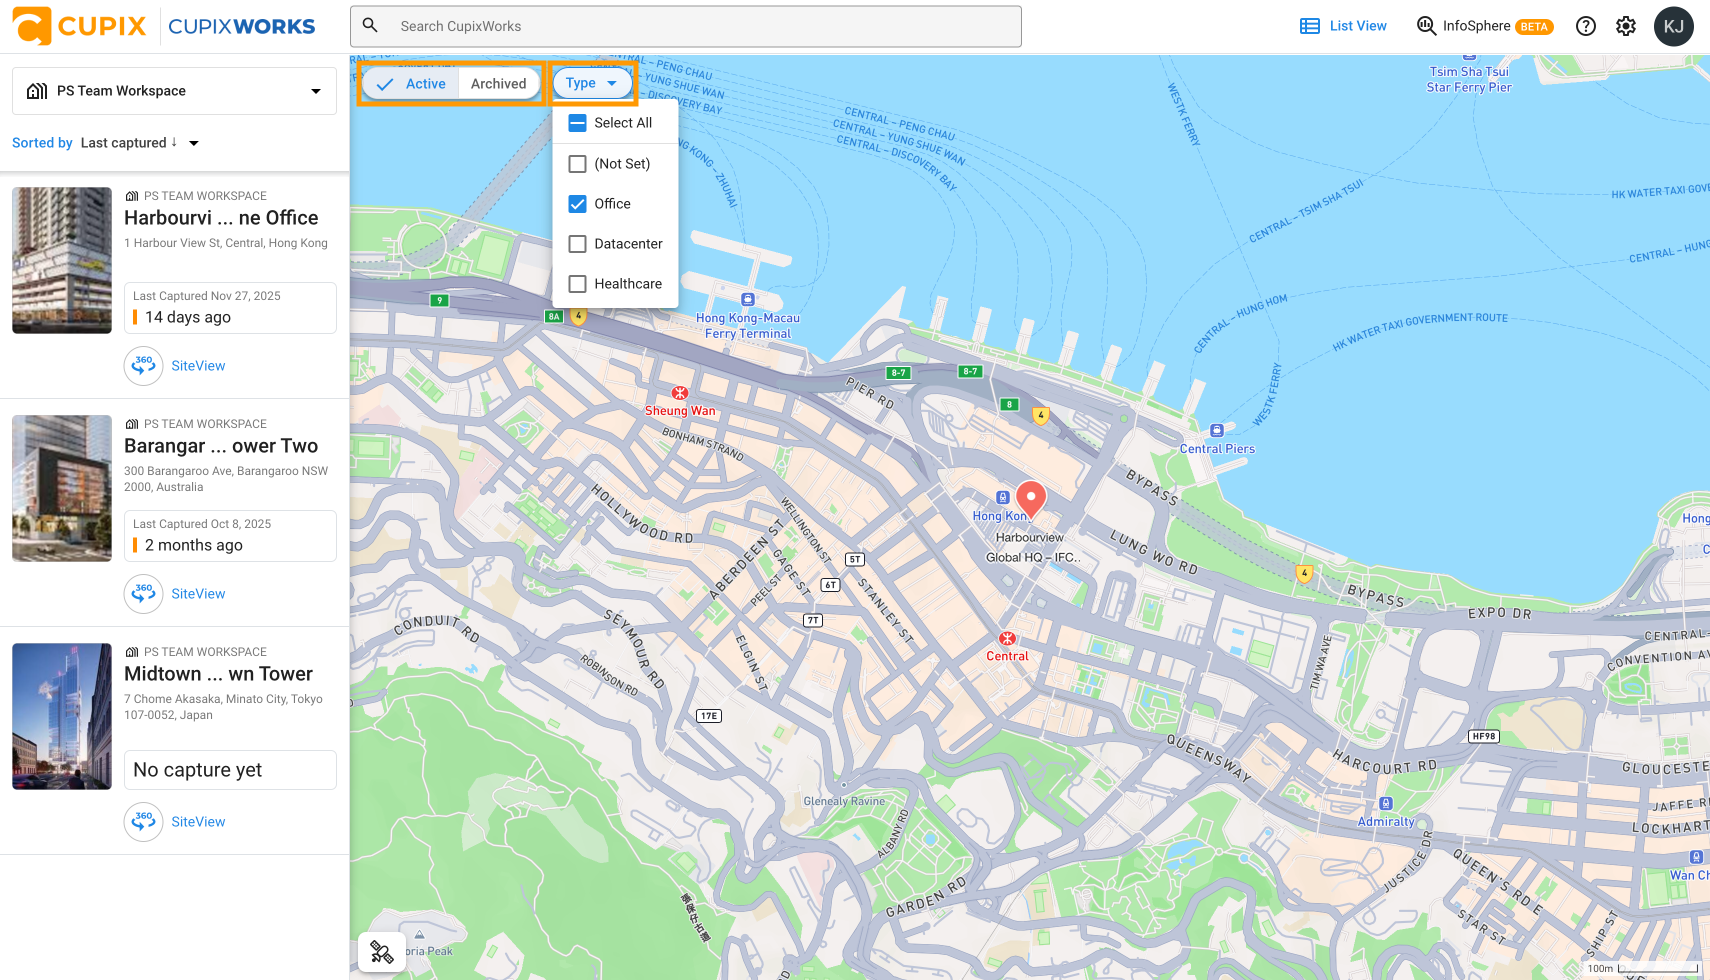Switch to List View
This screenshot has width=1710, height=980.
1343,26
